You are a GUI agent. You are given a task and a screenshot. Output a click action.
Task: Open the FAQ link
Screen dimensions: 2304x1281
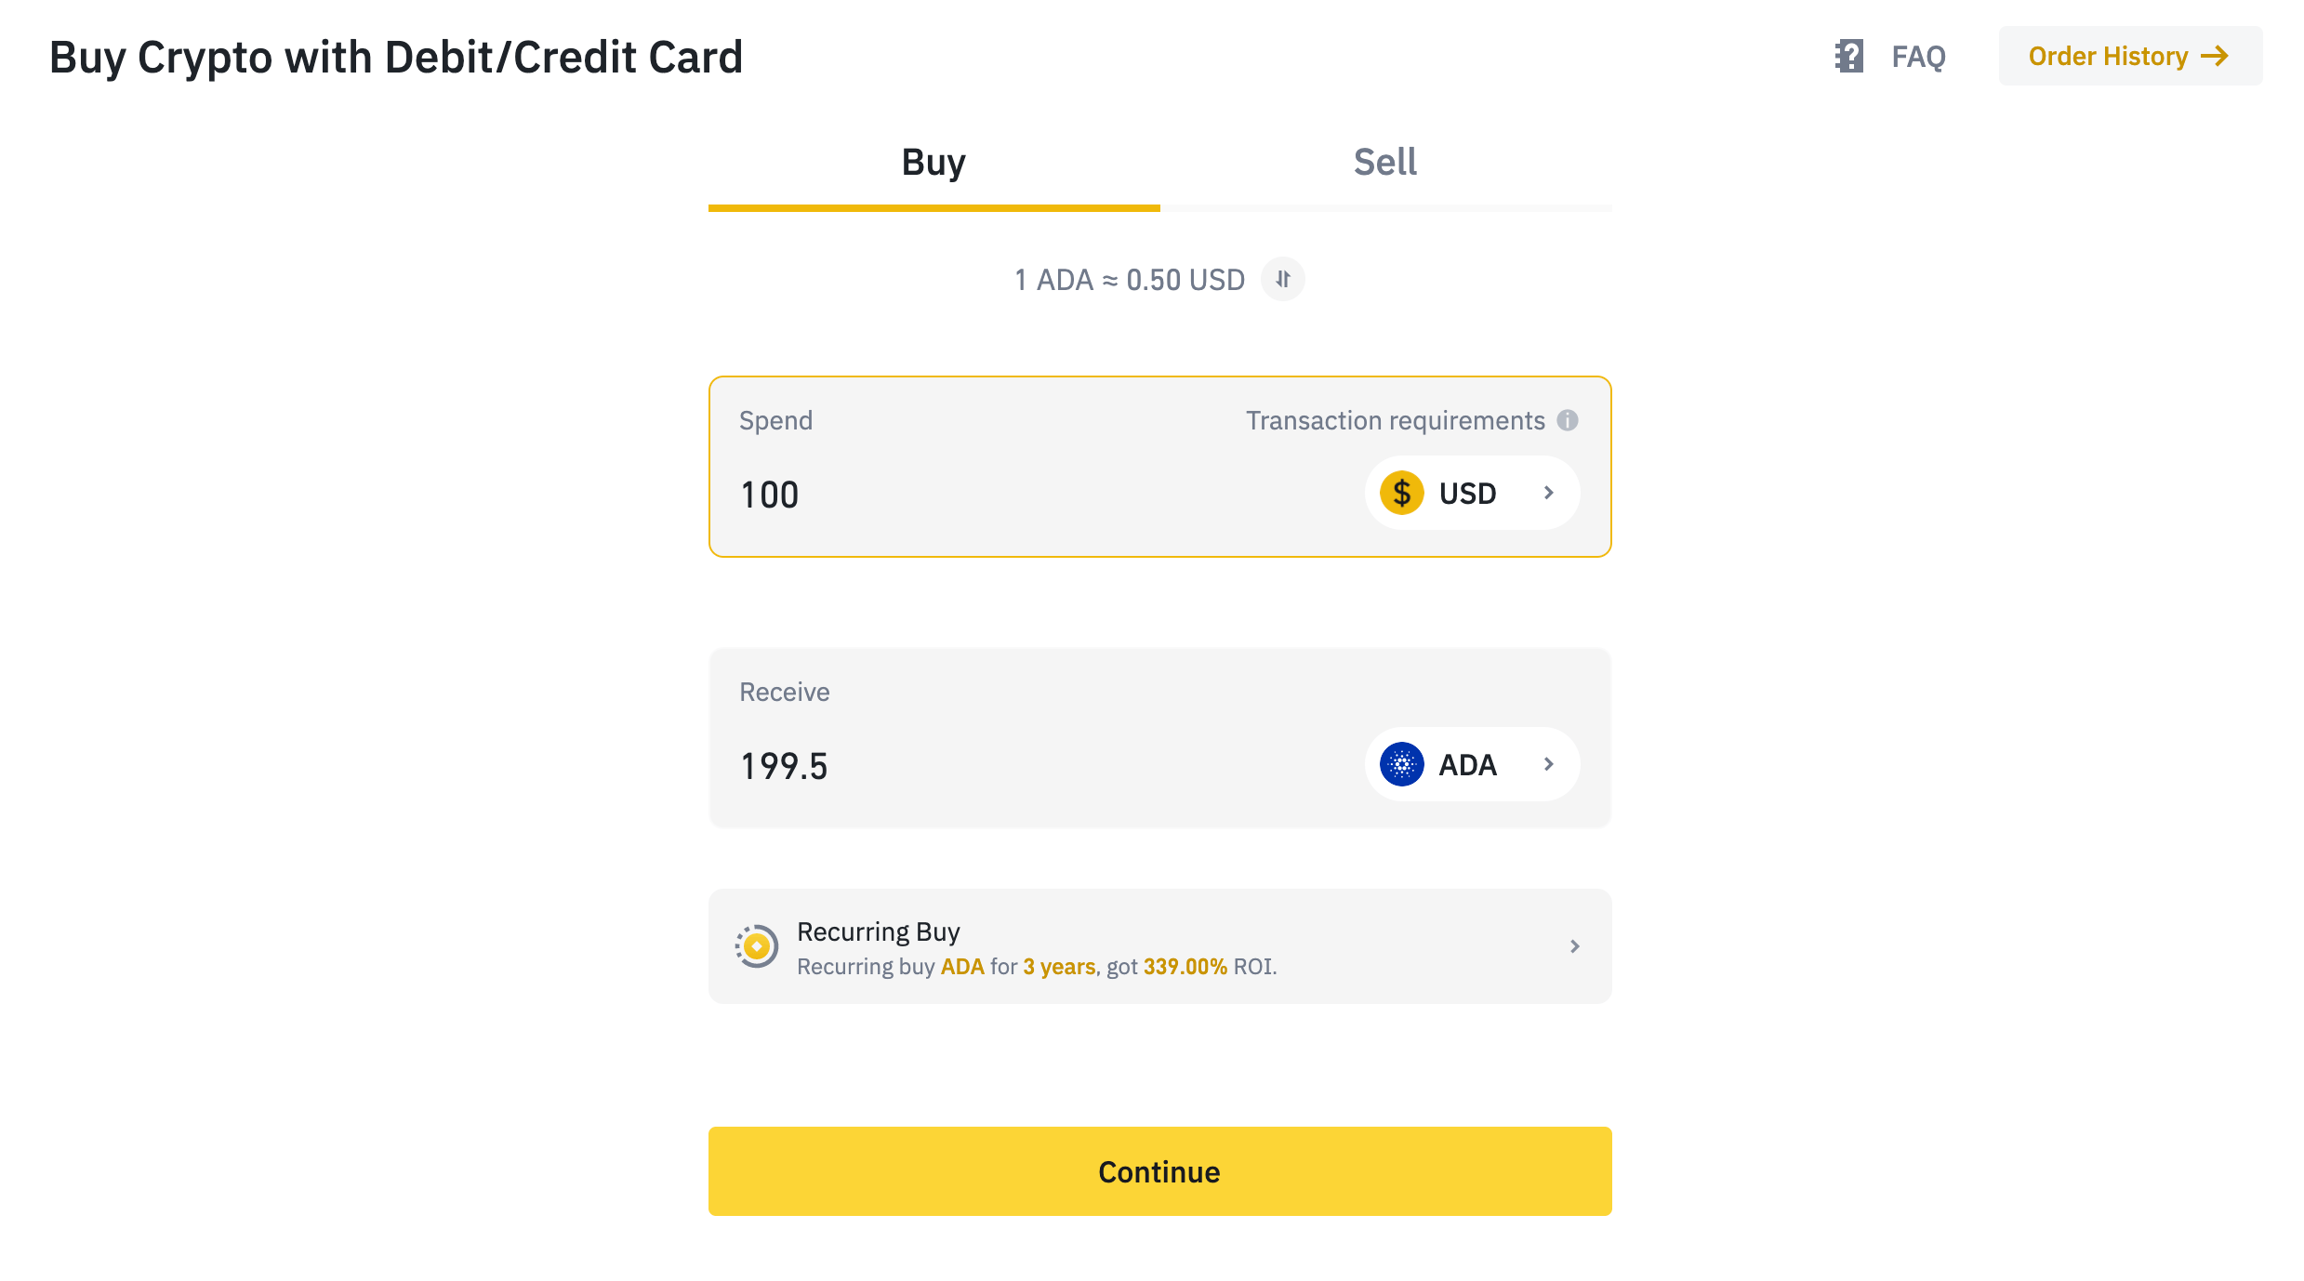[1918, 56]
